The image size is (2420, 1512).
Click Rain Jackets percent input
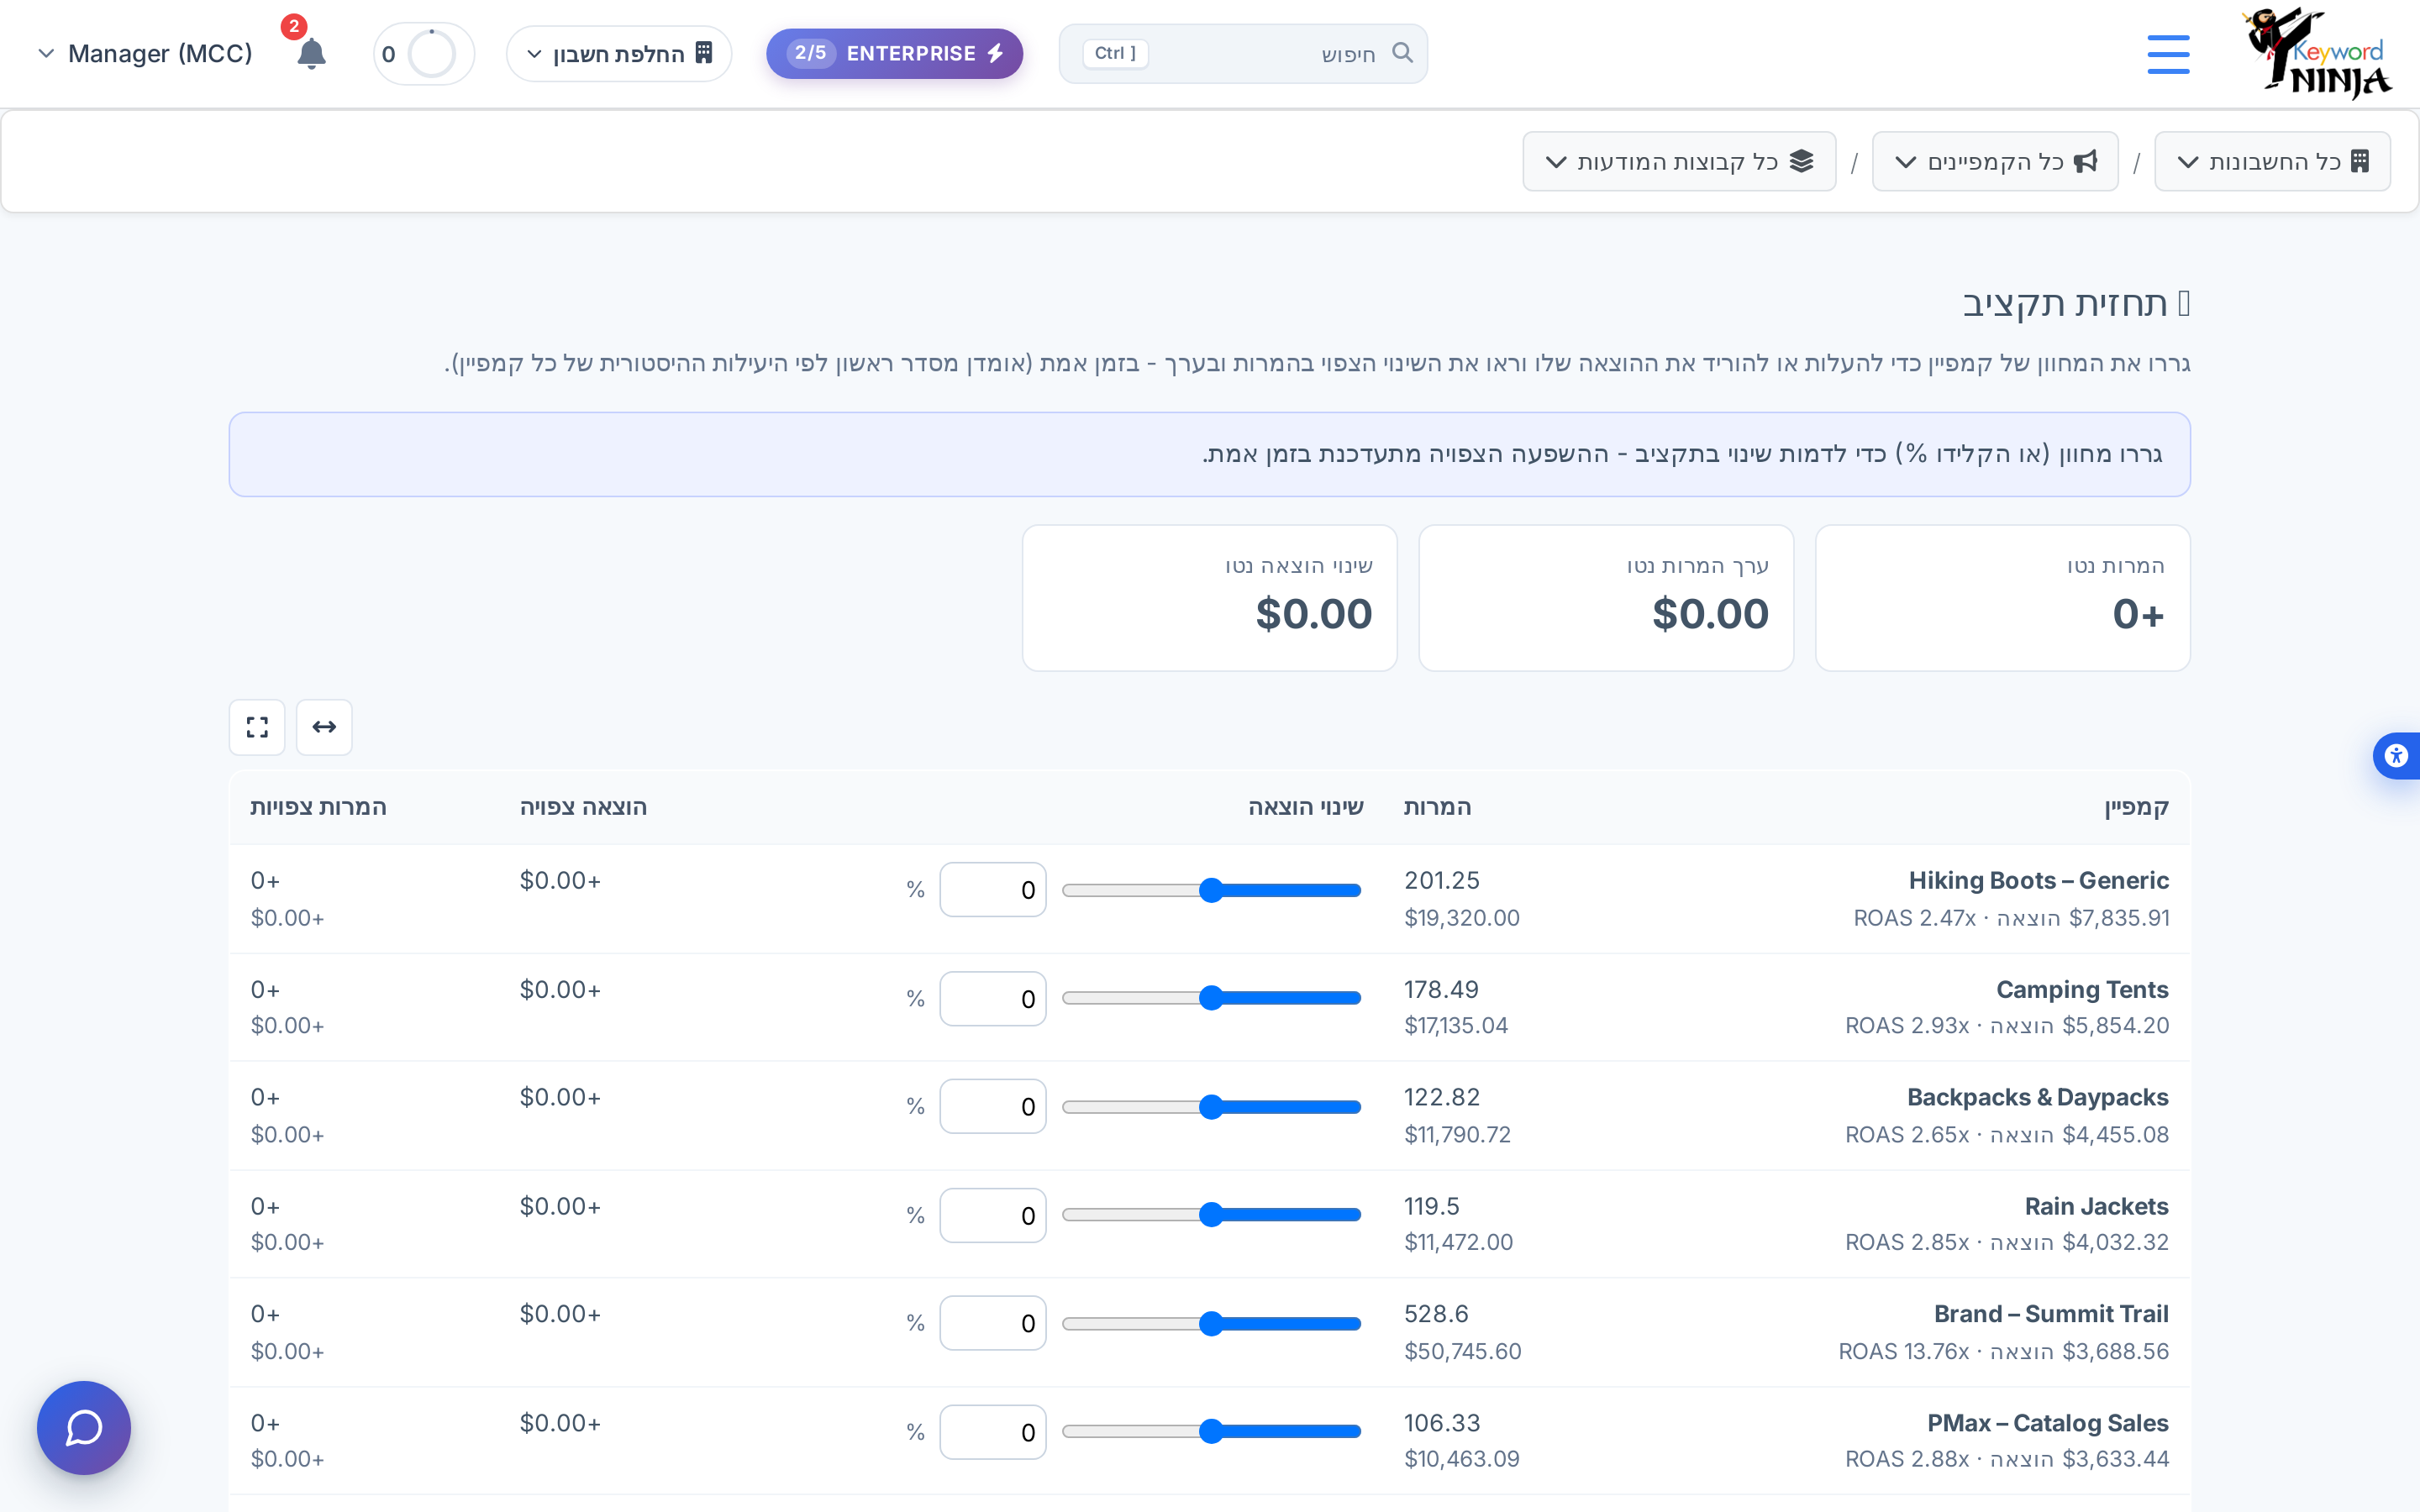pyautogui.click(x=993, y=1216)
